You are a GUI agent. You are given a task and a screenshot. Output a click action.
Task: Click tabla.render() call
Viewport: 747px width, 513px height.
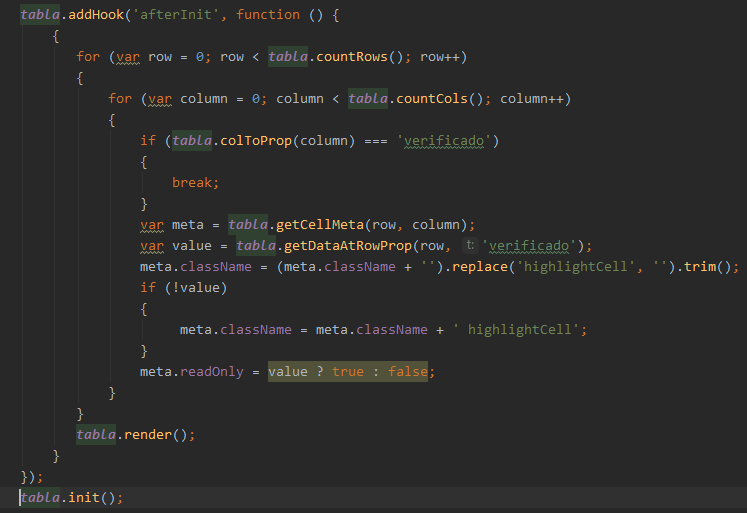[136, 434]
